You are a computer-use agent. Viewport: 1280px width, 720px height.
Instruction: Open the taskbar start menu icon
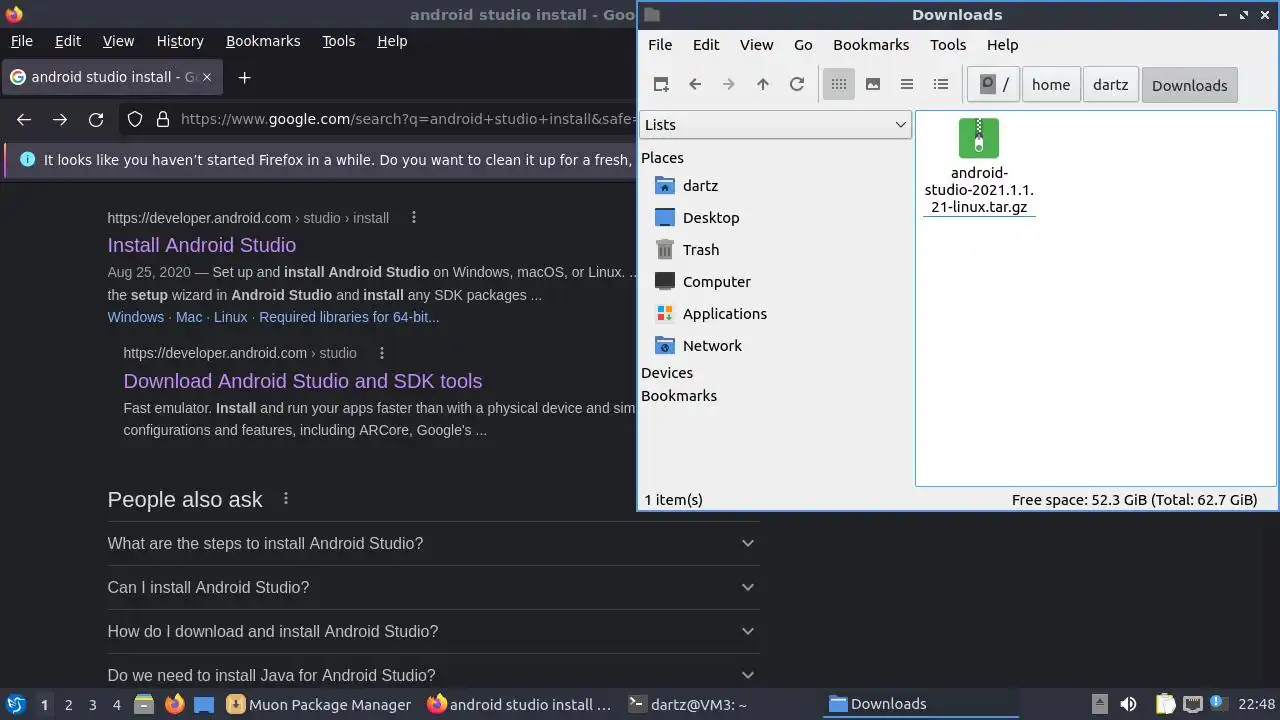click(16, 705)
